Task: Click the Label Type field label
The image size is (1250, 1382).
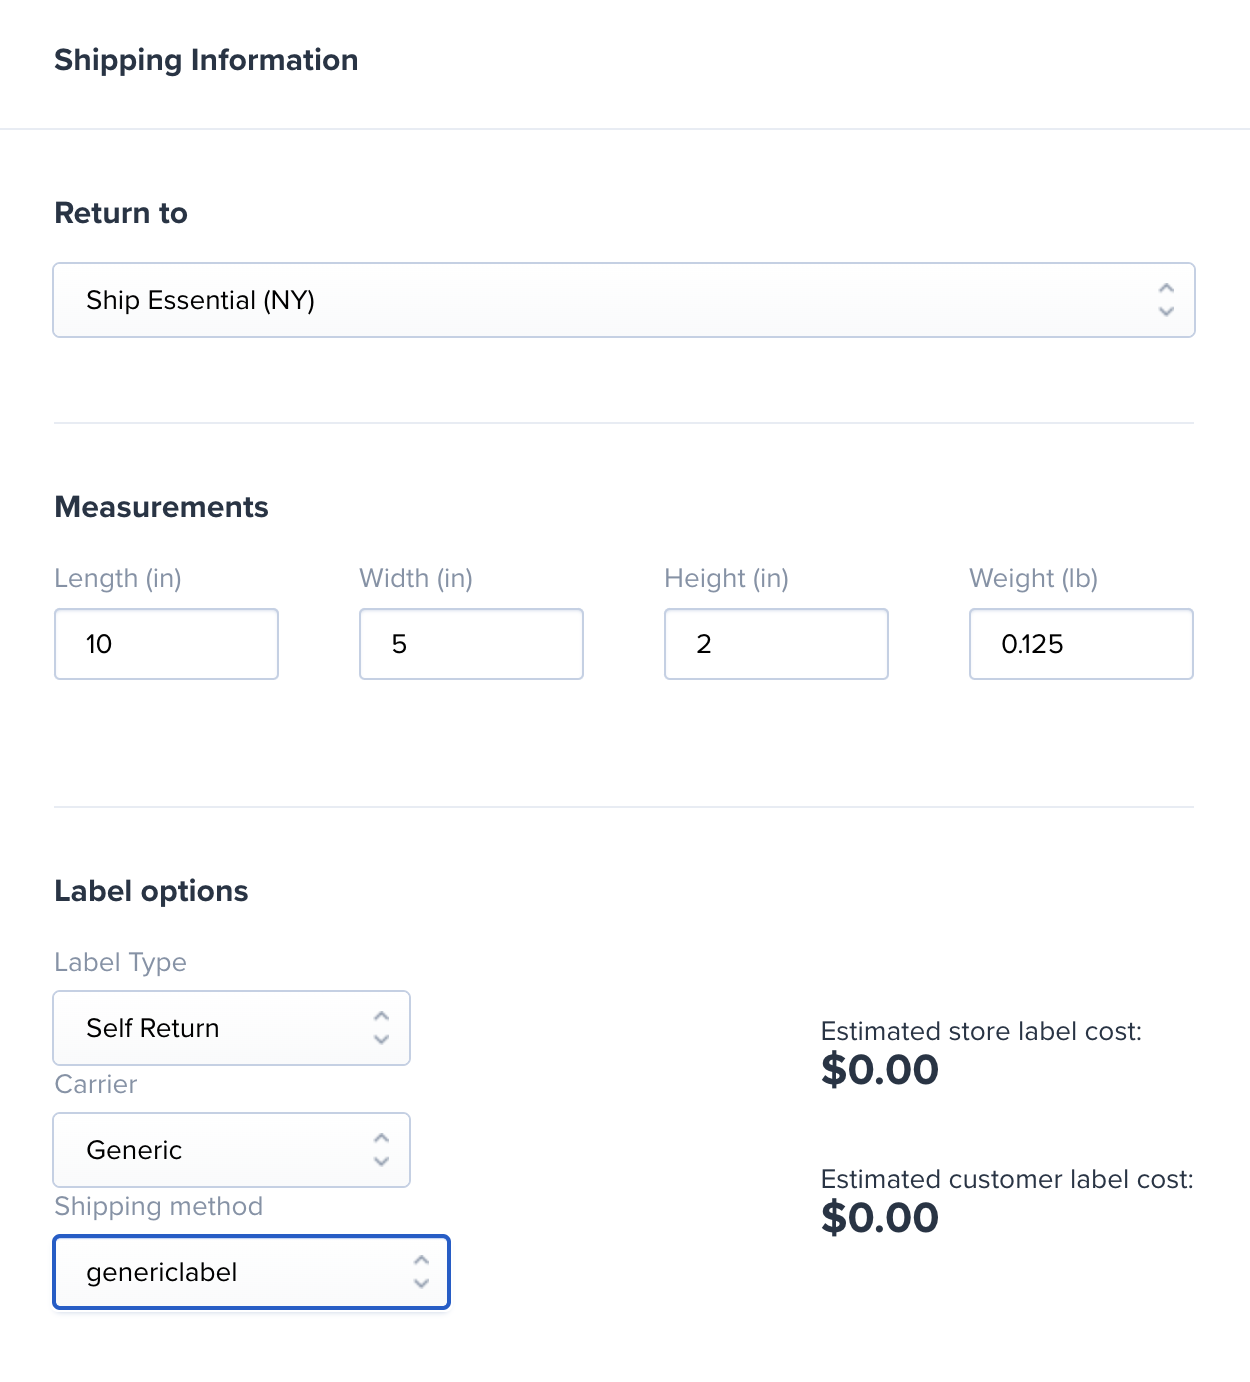Action: (x=120, y=963)
